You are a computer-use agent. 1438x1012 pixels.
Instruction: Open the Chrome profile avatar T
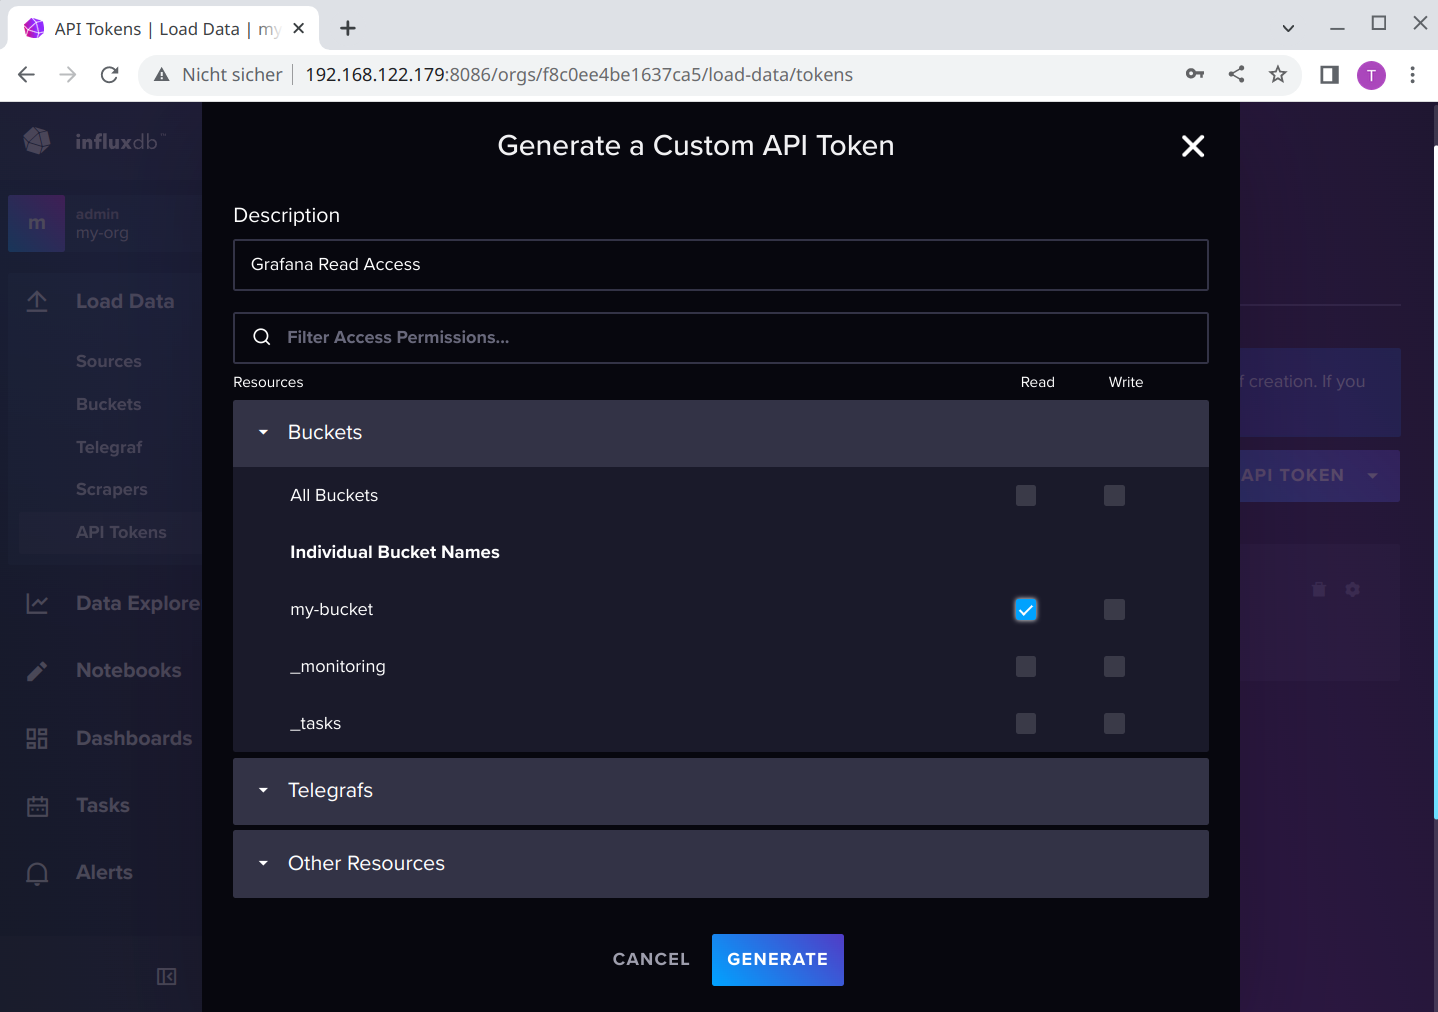coord(1371,75)
